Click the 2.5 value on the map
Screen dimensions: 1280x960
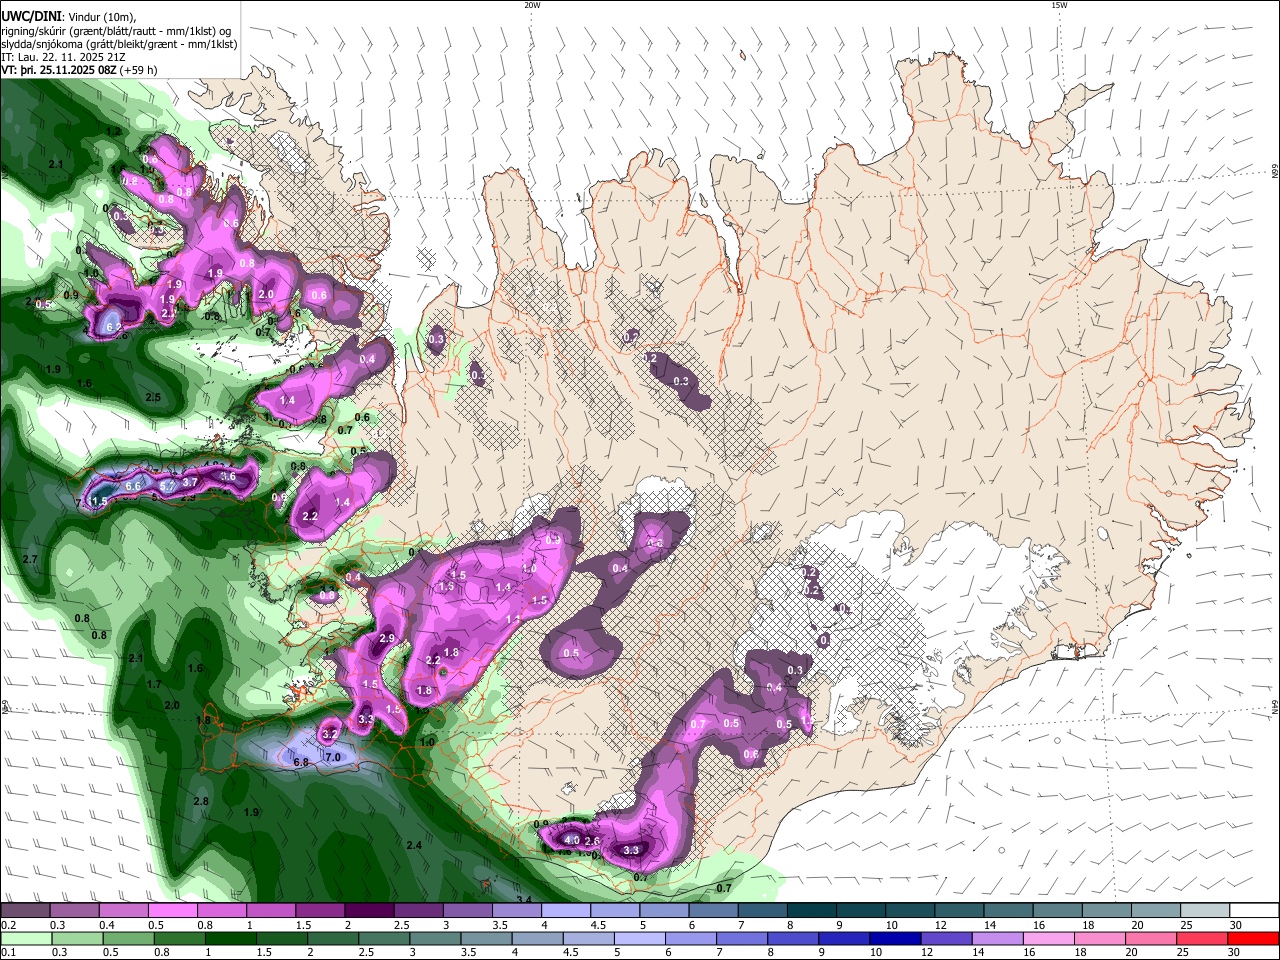pyautogui.click(x=153, y=397)
